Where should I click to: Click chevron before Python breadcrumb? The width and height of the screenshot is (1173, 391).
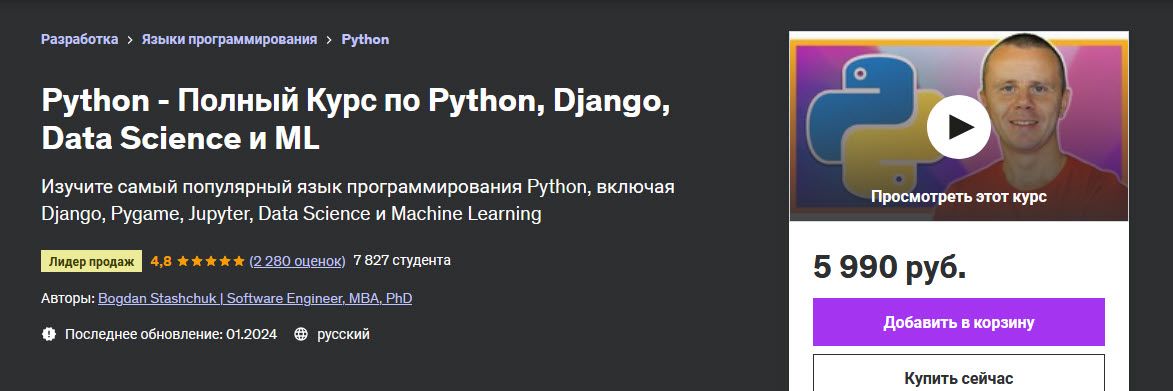pos(329,40)
